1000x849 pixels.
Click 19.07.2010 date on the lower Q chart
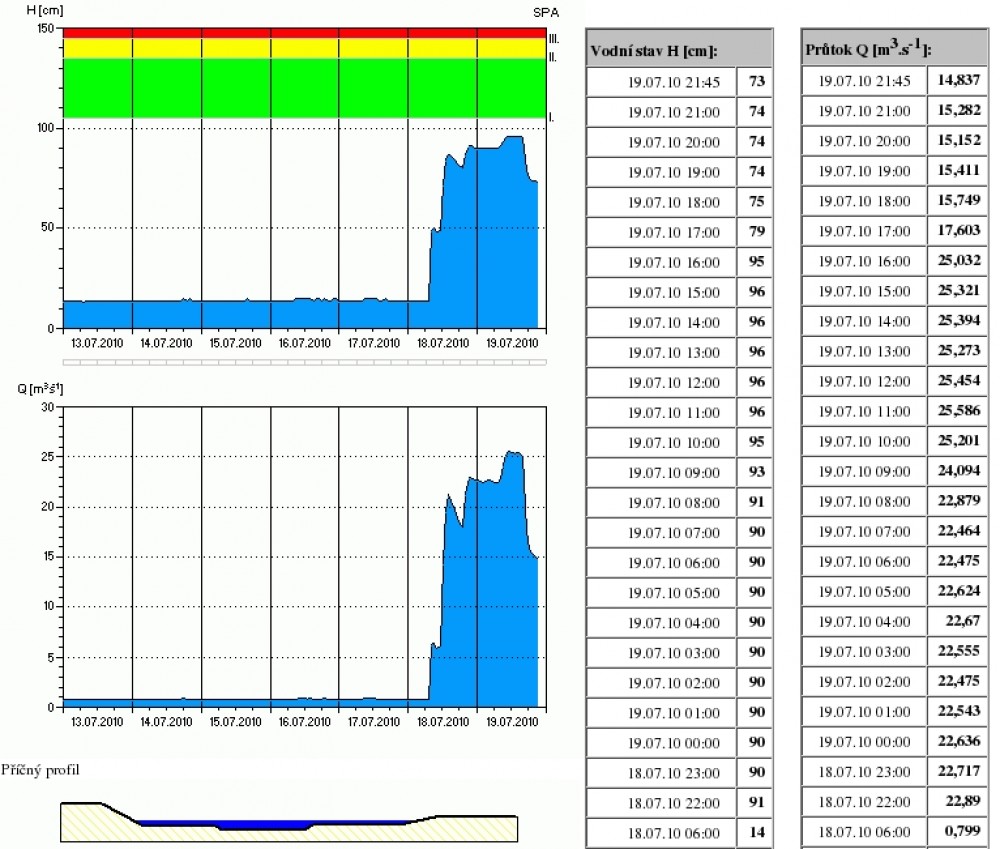click(x=512, y=721)
